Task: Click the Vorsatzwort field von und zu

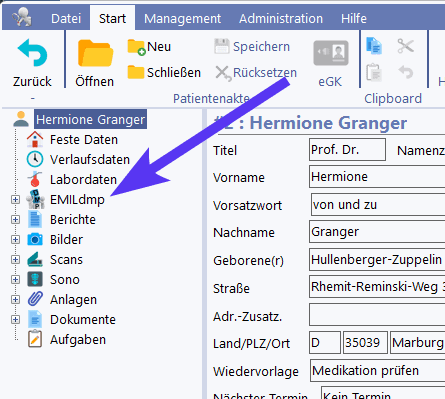Action: (378, 205)
